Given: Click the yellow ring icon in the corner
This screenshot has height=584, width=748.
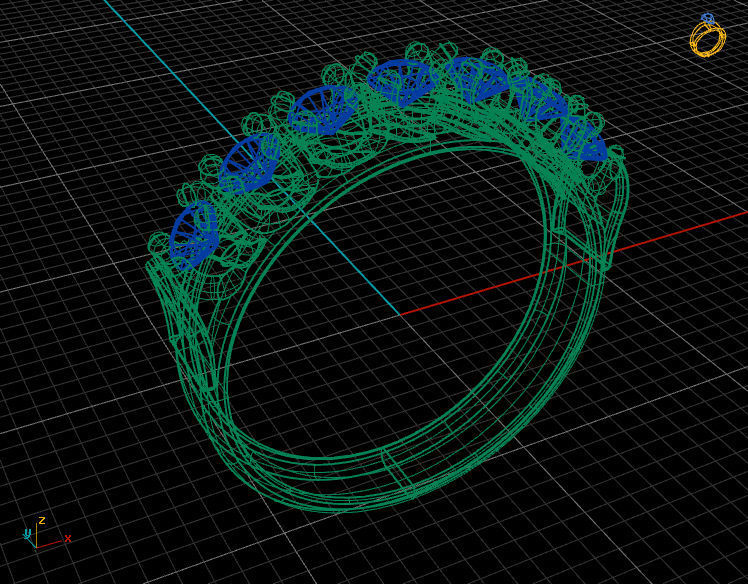Looking at the screenshot, I should (x=708, y=36).
